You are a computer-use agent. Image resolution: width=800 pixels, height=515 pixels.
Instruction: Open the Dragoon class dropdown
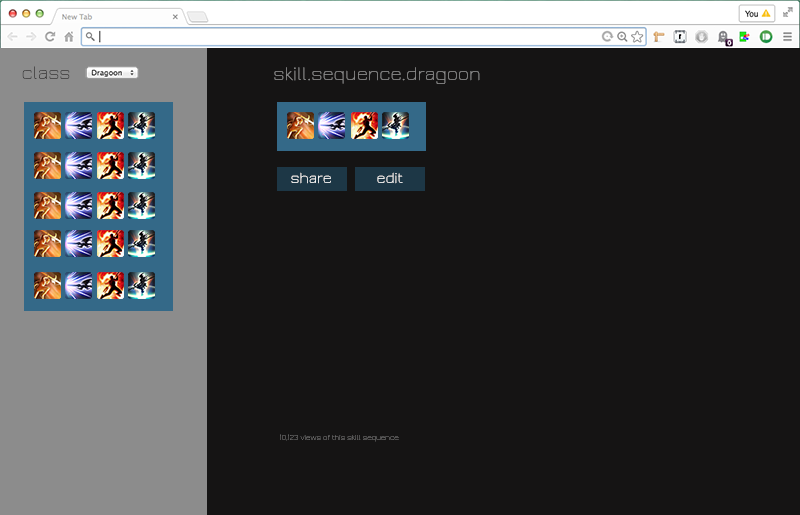coord(112,73)
